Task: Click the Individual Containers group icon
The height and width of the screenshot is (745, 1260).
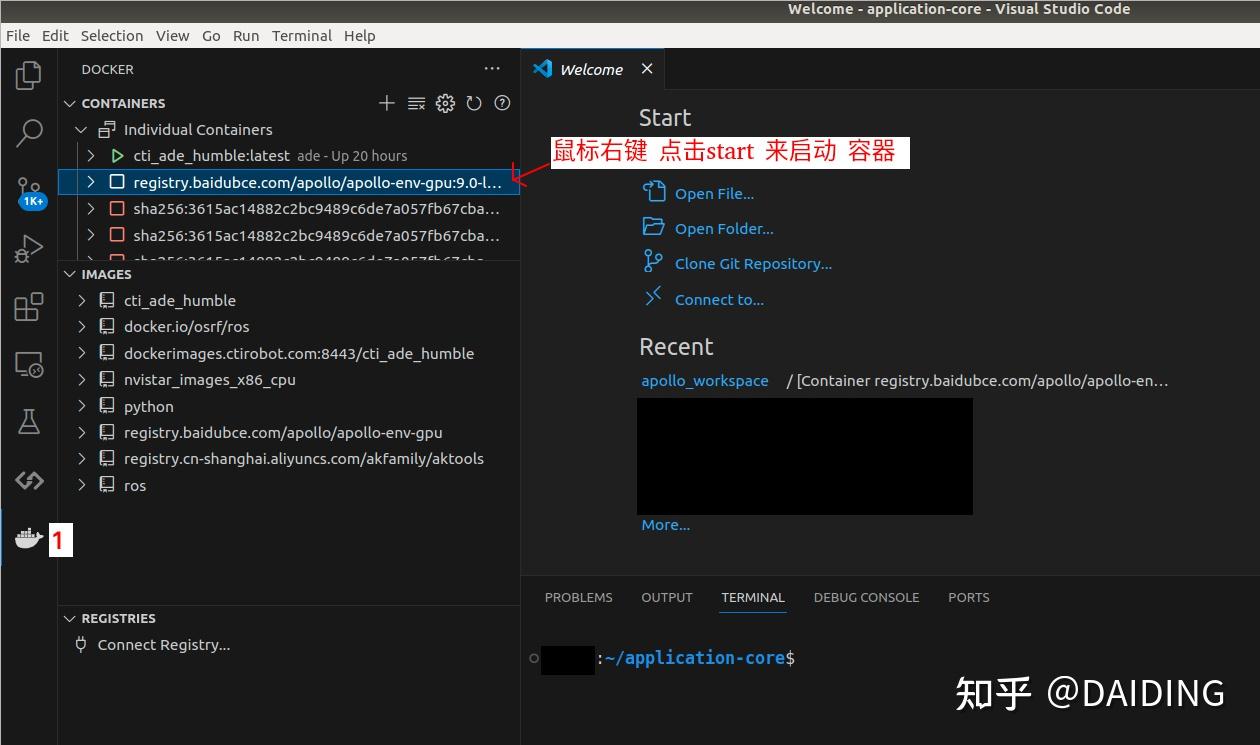Action: [x=107, y=130]
